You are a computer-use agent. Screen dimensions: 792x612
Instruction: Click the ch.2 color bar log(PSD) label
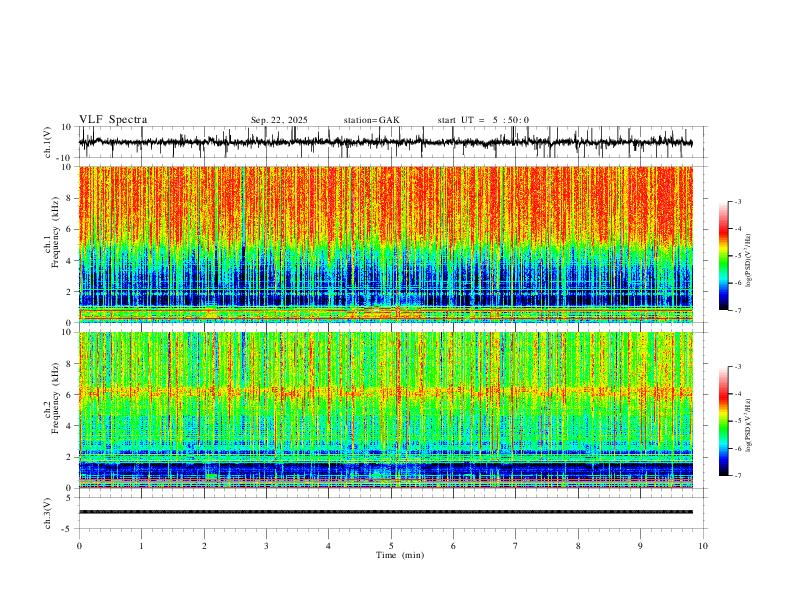749,426
